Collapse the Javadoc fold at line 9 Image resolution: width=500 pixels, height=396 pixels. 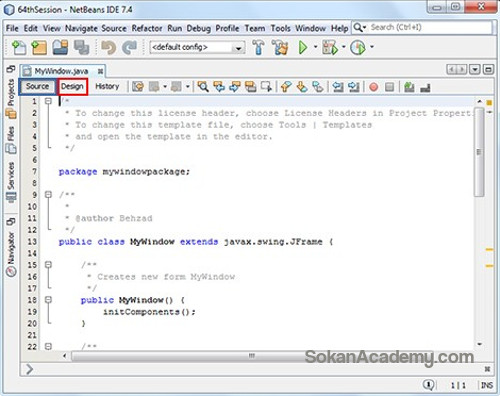(x=48, y=194)
